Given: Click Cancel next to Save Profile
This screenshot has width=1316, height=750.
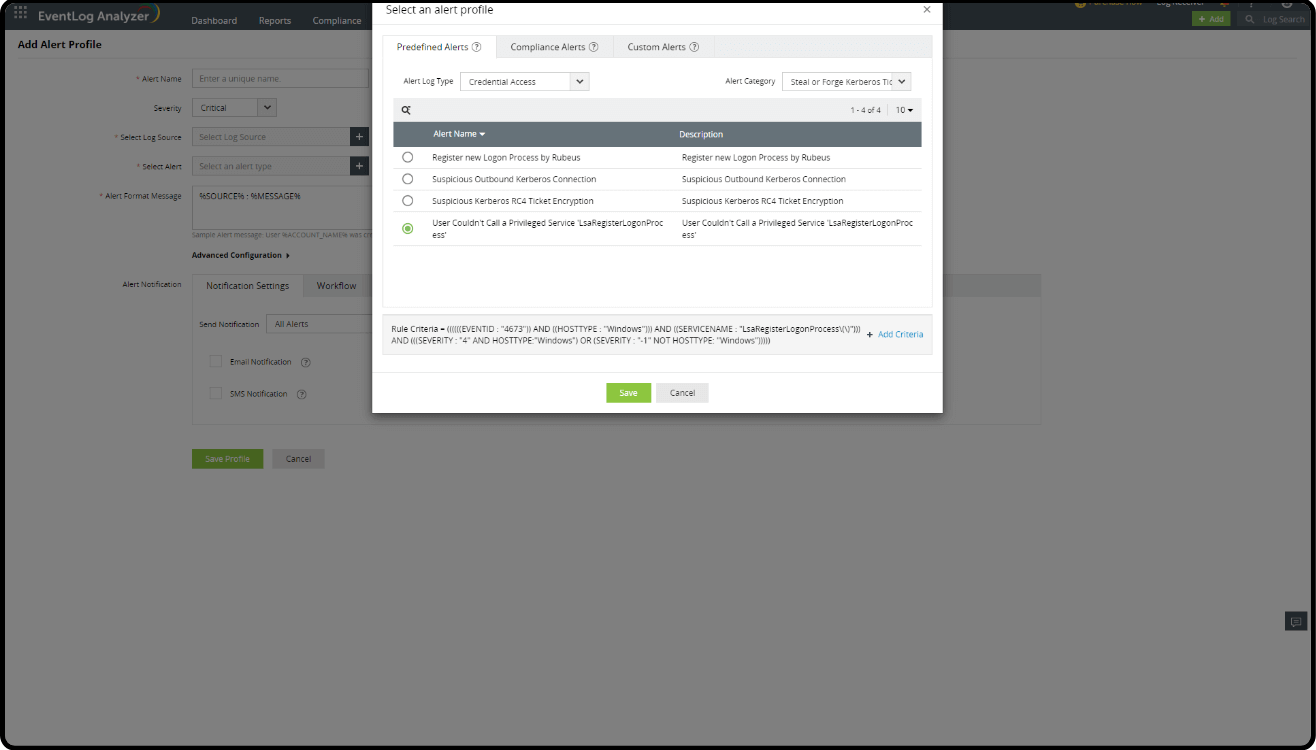Looking at the screenshot, I should pyautogui.click(x=298, y=459).
